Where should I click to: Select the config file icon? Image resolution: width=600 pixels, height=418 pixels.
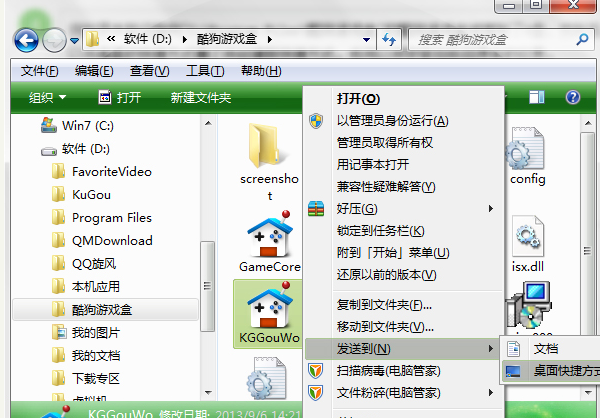click(x=526, y=153)
